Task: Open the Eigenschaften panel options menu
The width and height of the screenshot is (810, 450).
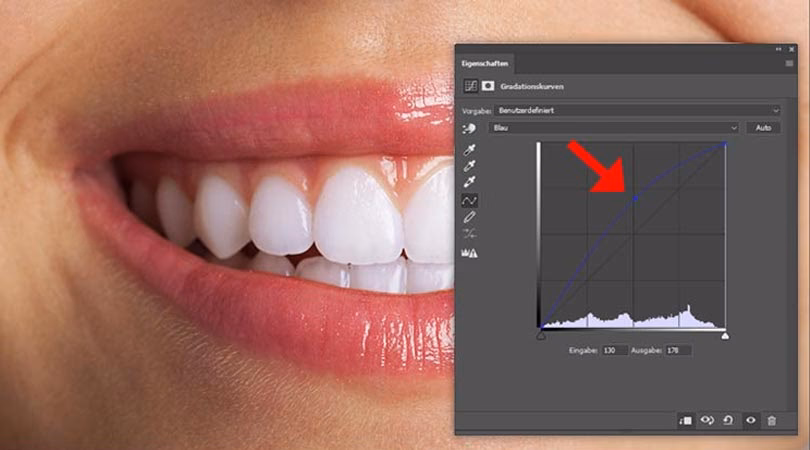Action: (789, 64)
